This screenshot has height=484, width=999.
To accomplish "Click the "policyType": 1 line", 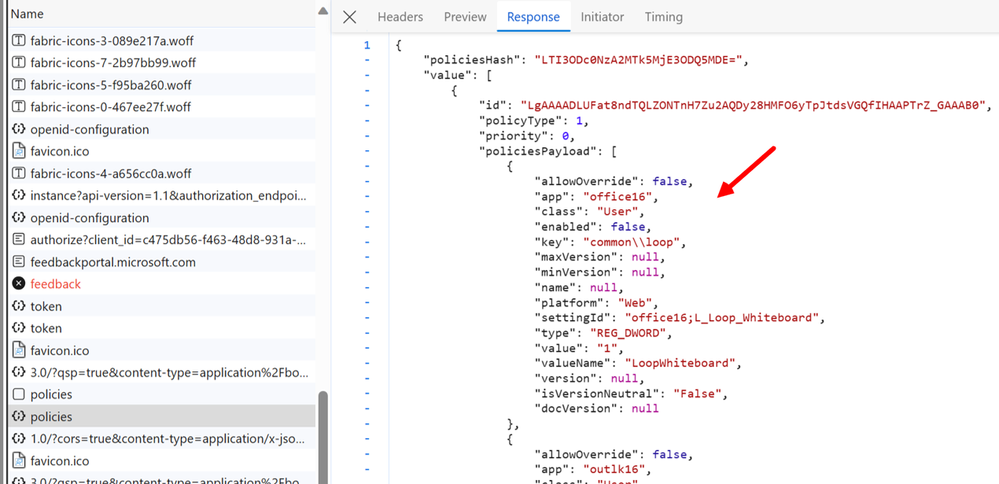I will coord(534,120).
